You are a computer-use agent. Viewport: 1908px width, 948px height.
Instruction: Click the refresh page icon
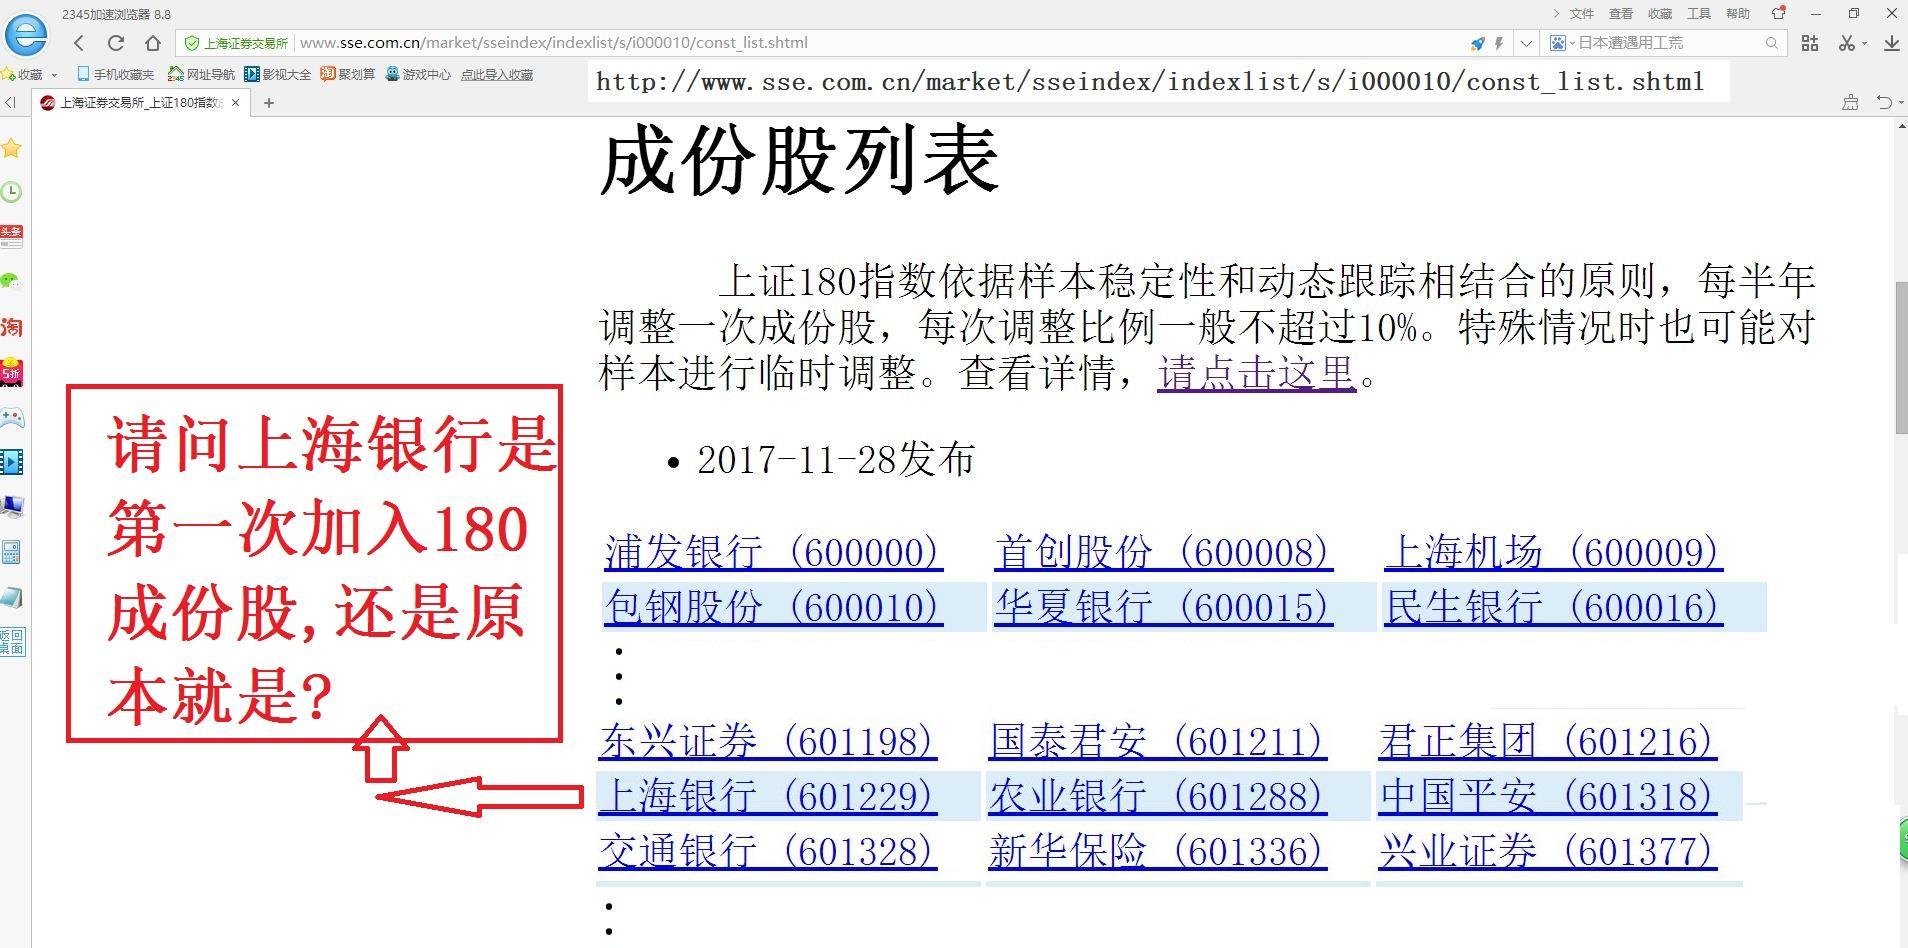coord(116,43)
